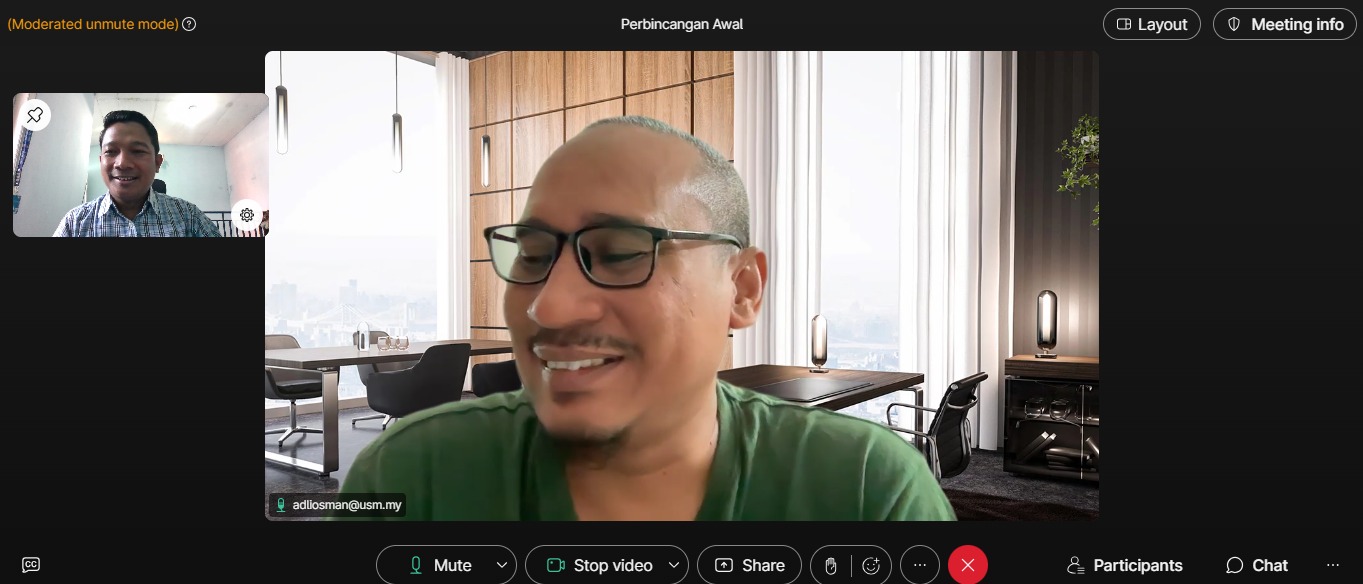Open the Participants panel
This screenshot has height=584, width=1363.
[1125, 565]
